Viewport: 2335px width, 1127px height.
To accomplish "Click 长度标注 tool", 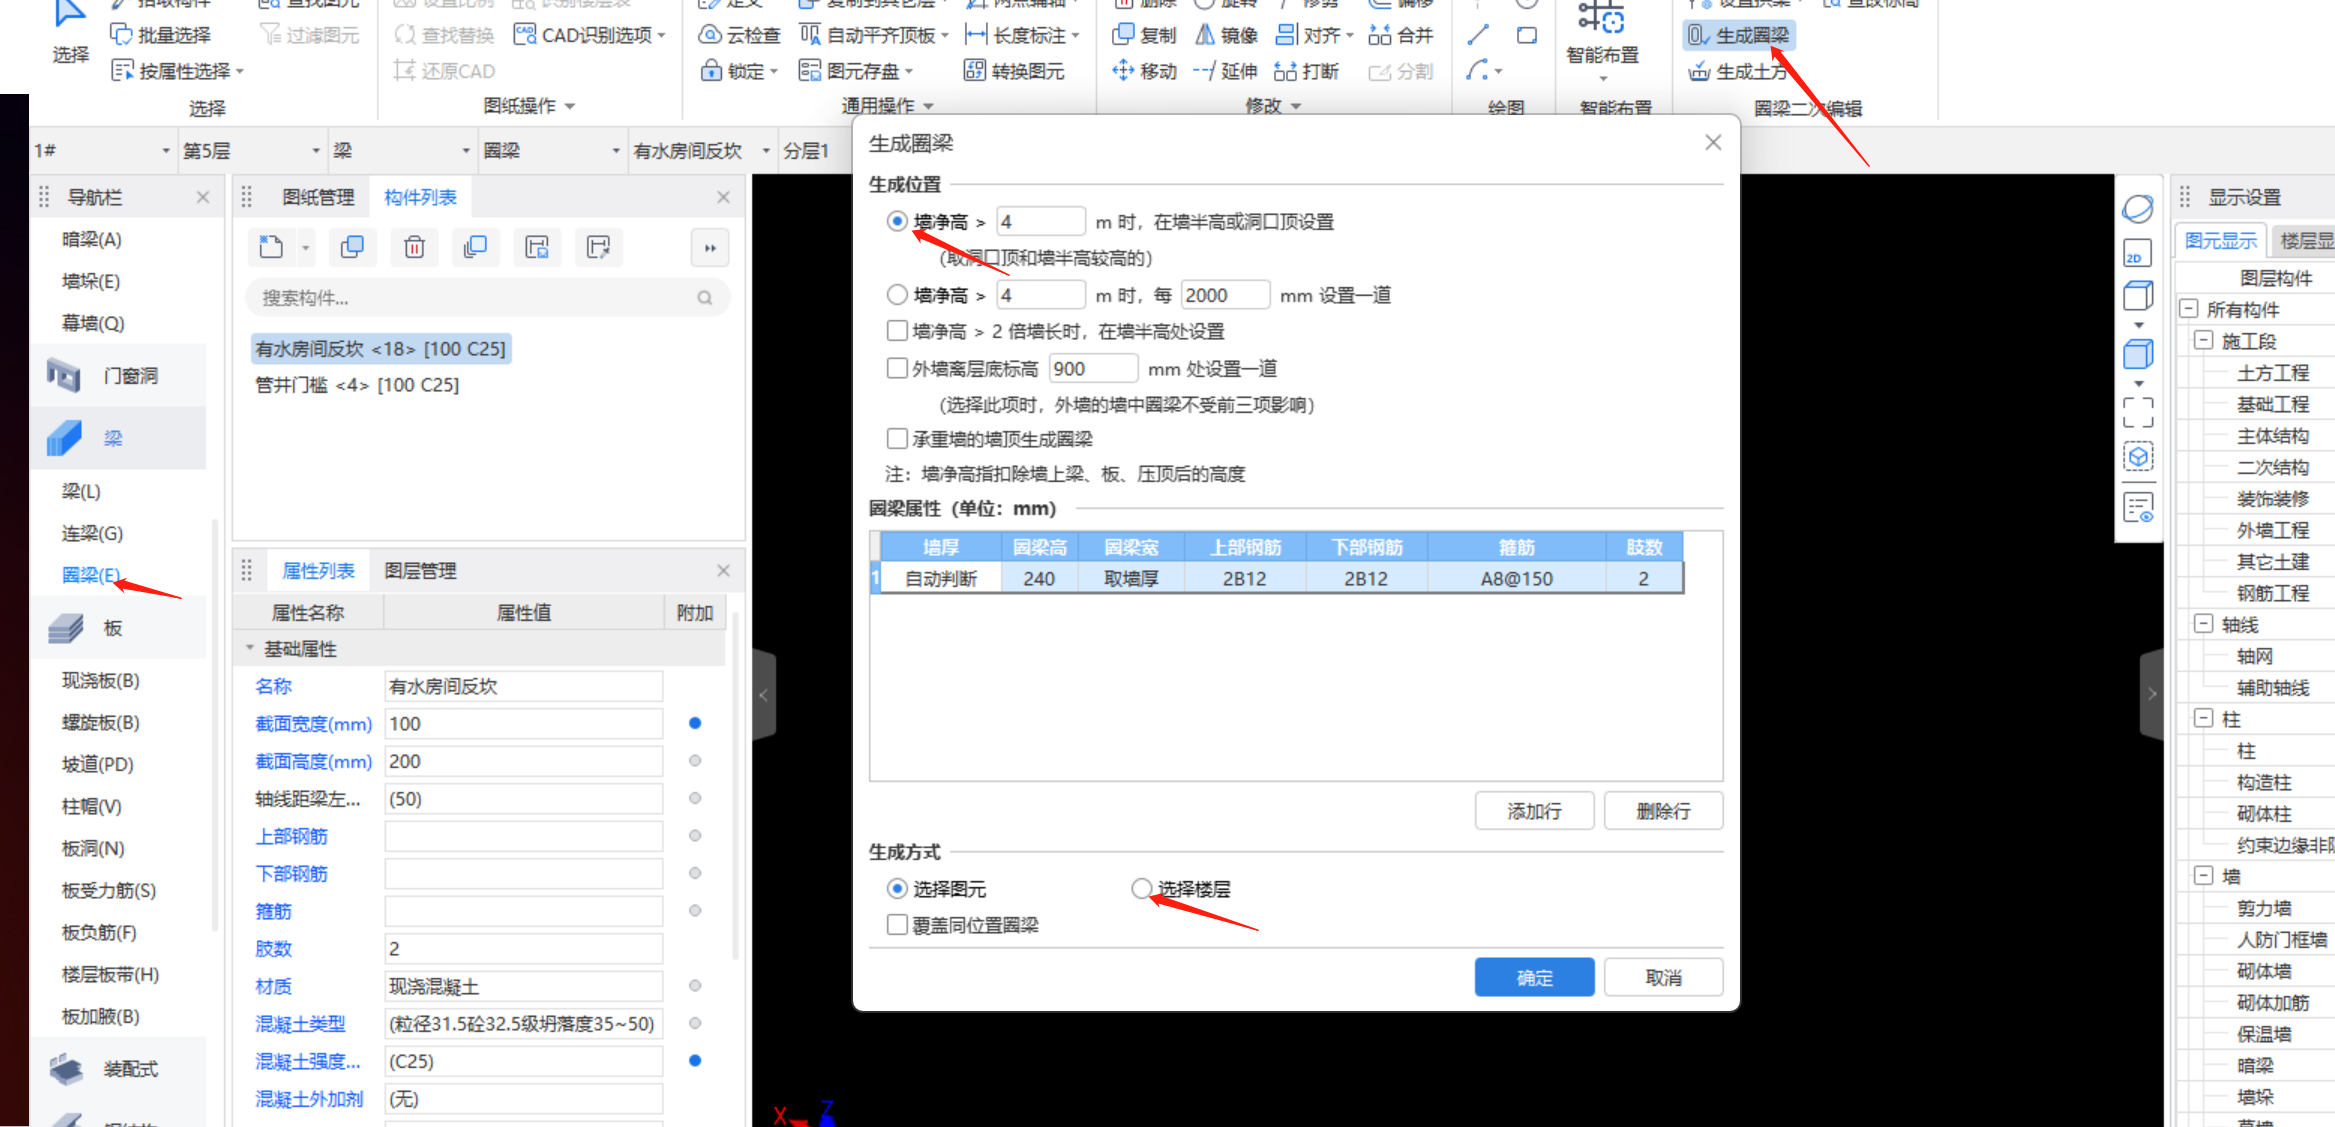I will click(x=1022, y=36).
